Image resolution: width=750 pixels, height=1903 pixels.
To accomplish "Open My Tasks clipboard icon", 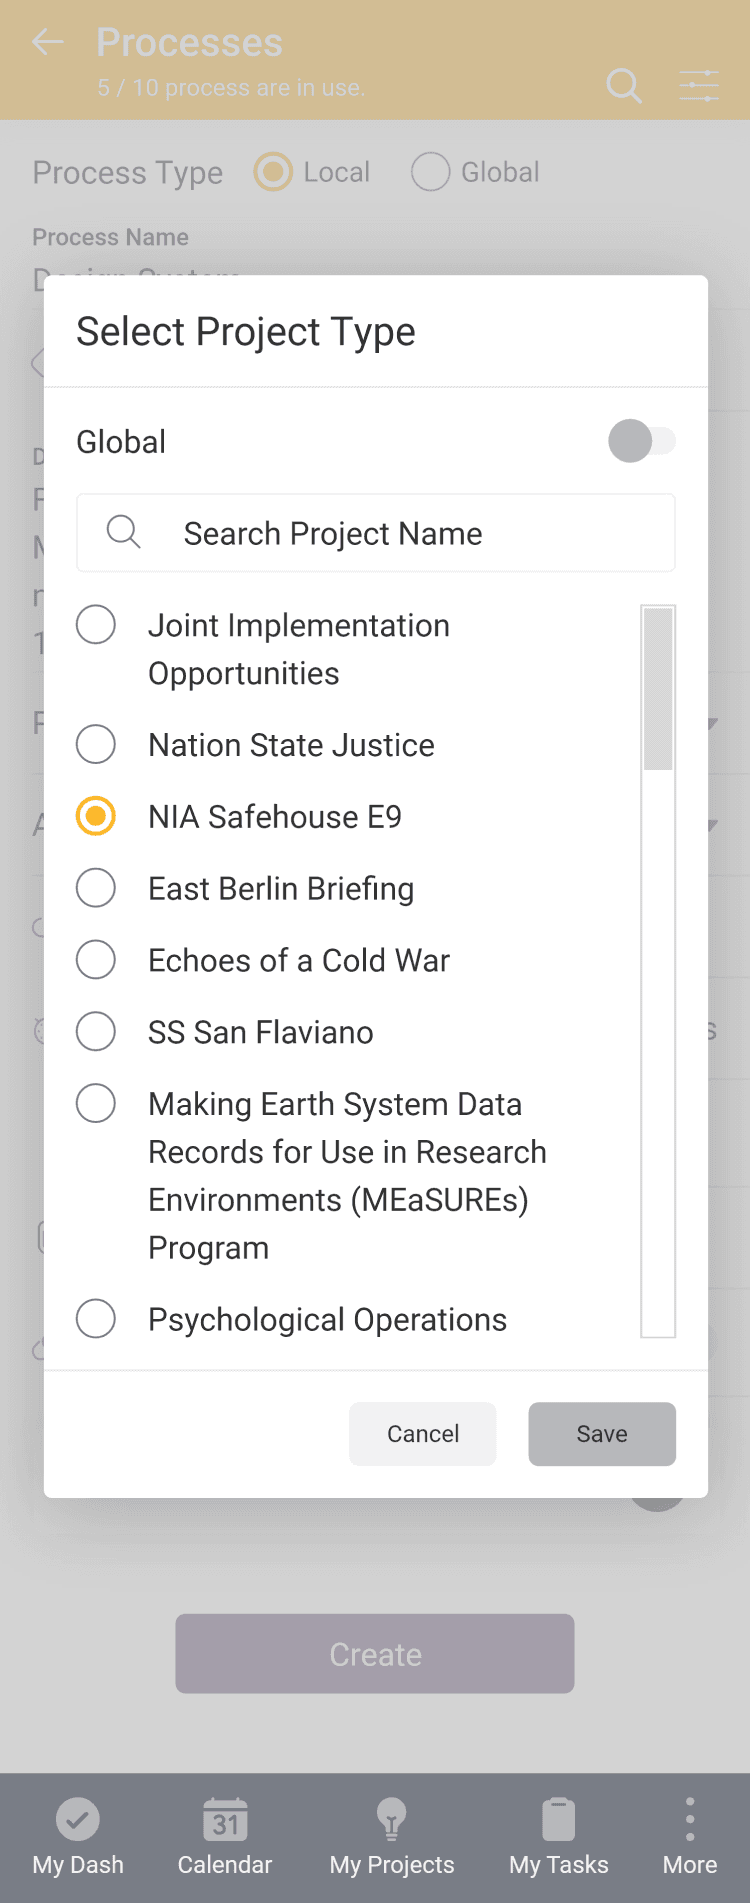I will pos(558,1820).
